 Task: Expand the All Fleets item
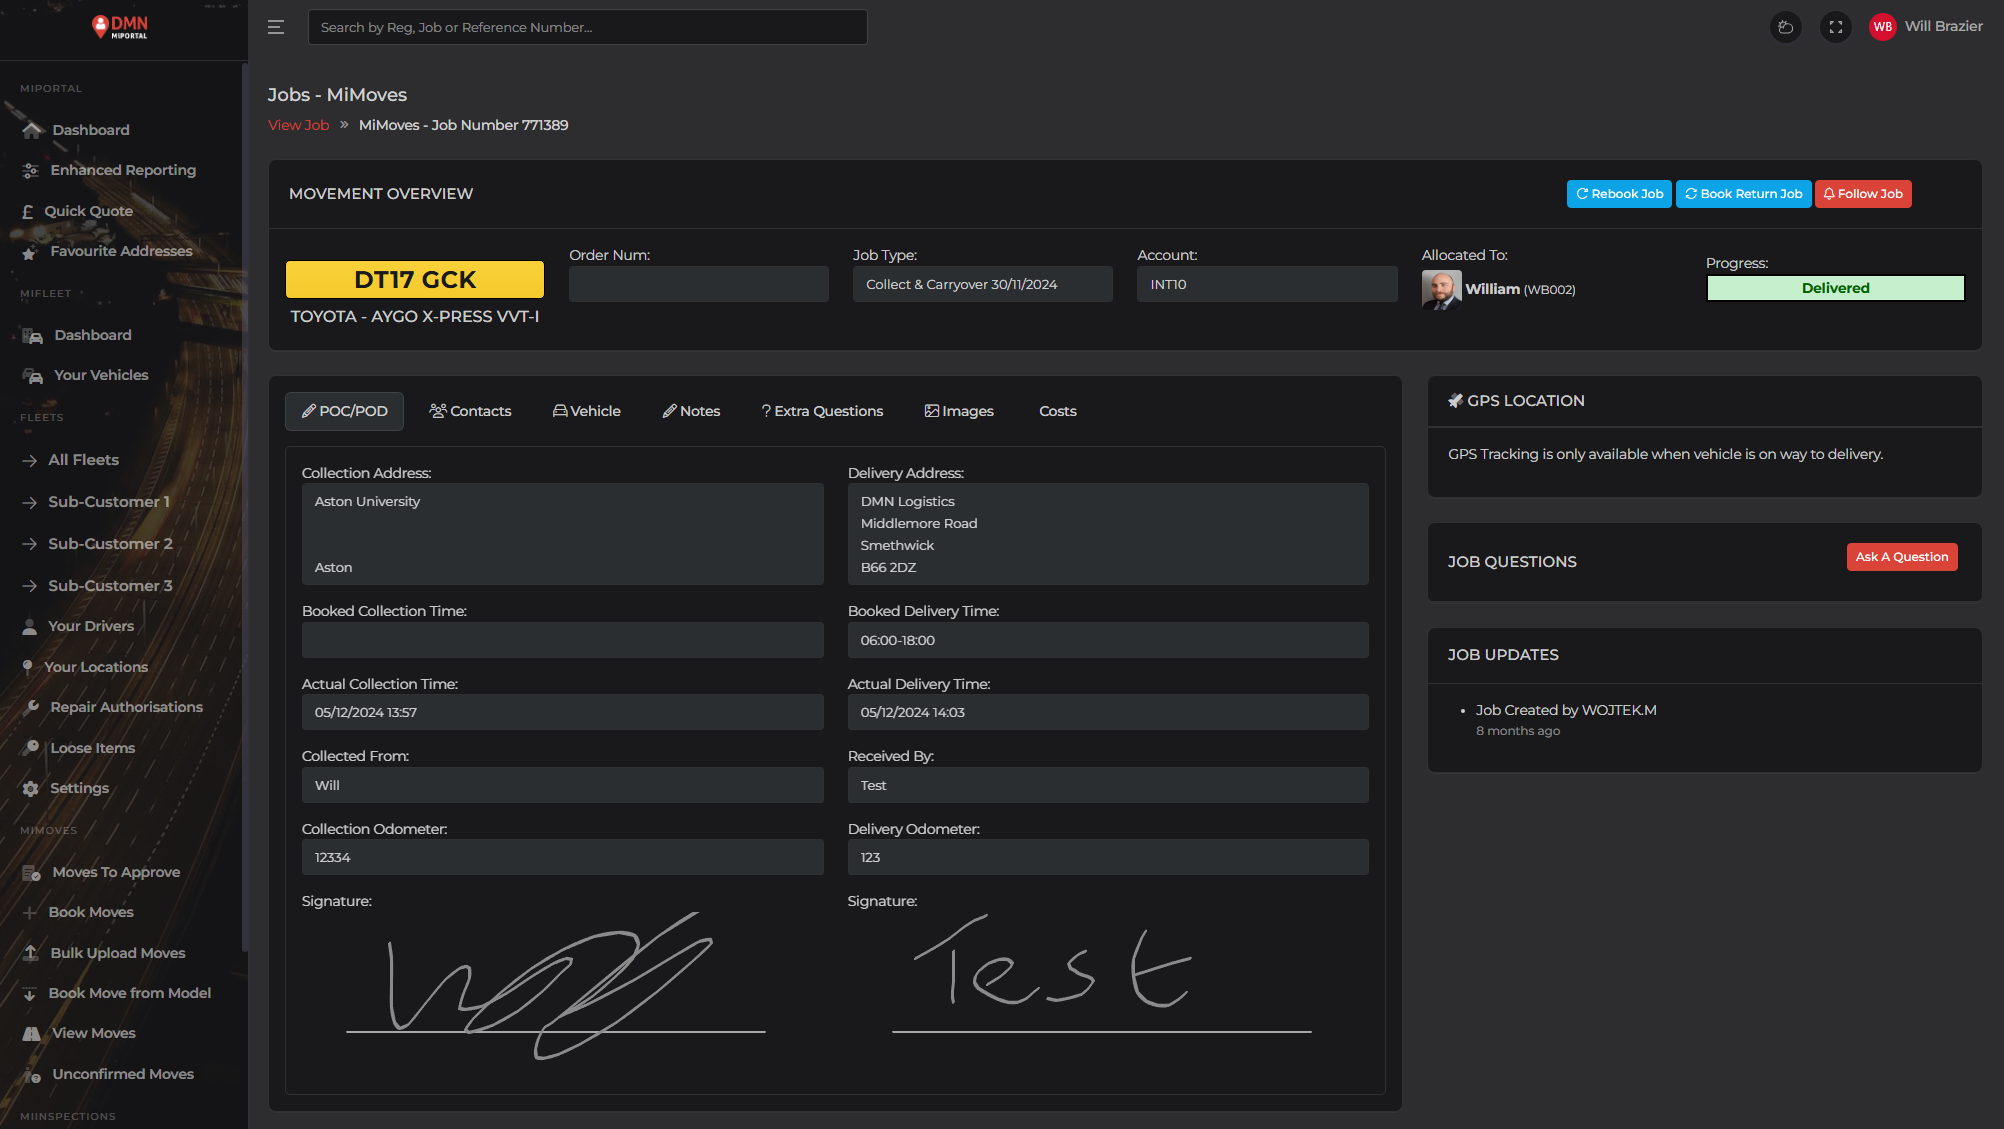[x=83, y=460]
